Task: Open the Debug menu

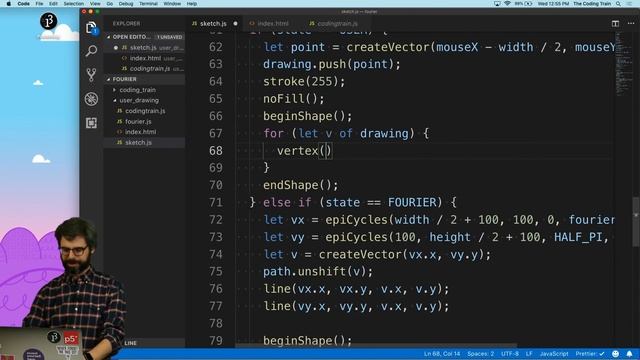Action: 126,4
